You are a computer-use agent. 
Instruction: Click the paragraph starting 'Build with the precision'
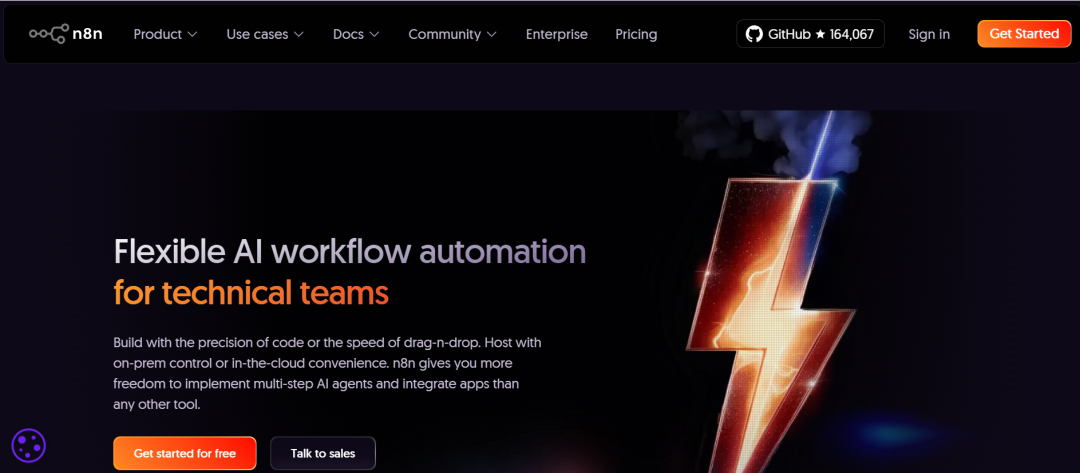tap(327, 373)
